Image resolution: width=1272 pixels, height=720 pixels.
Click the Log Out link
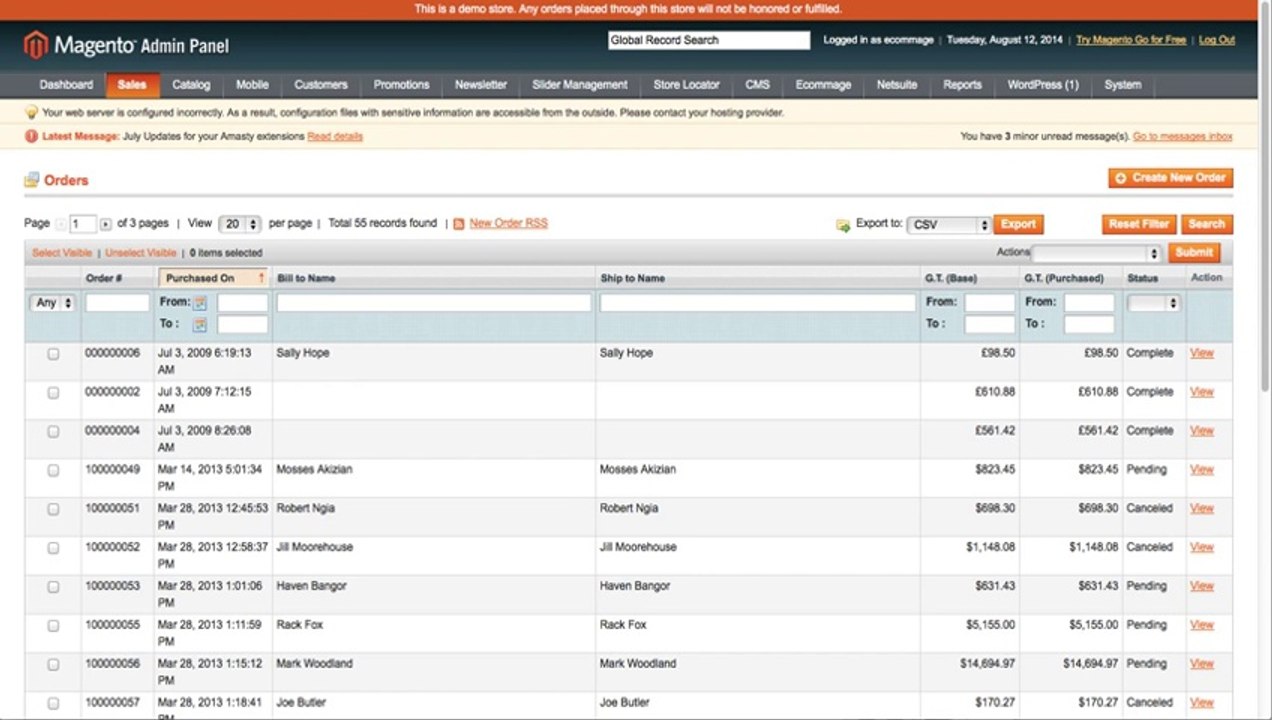[x=1217, y=40]
